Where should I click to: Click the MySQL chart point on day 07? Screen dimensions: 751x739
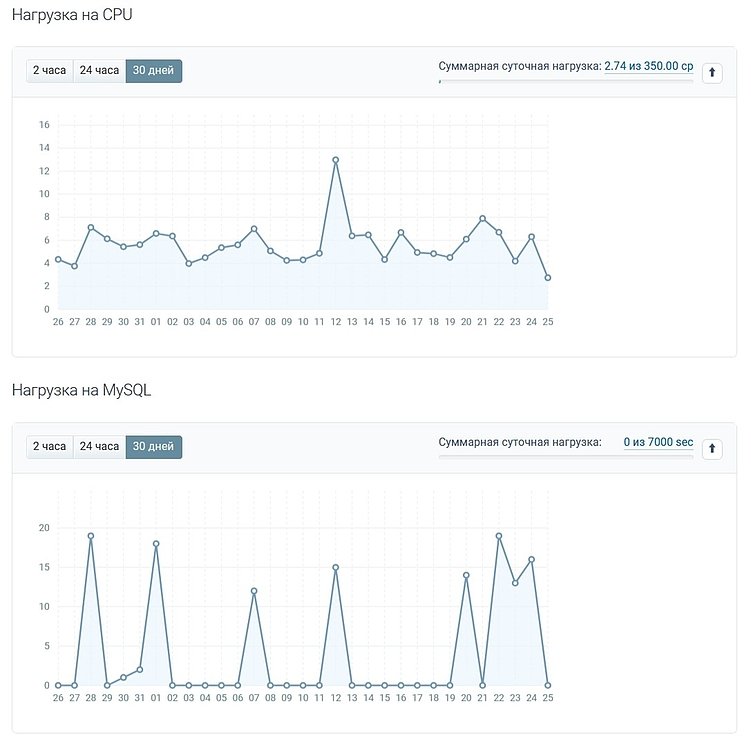[x=254, y=591]
